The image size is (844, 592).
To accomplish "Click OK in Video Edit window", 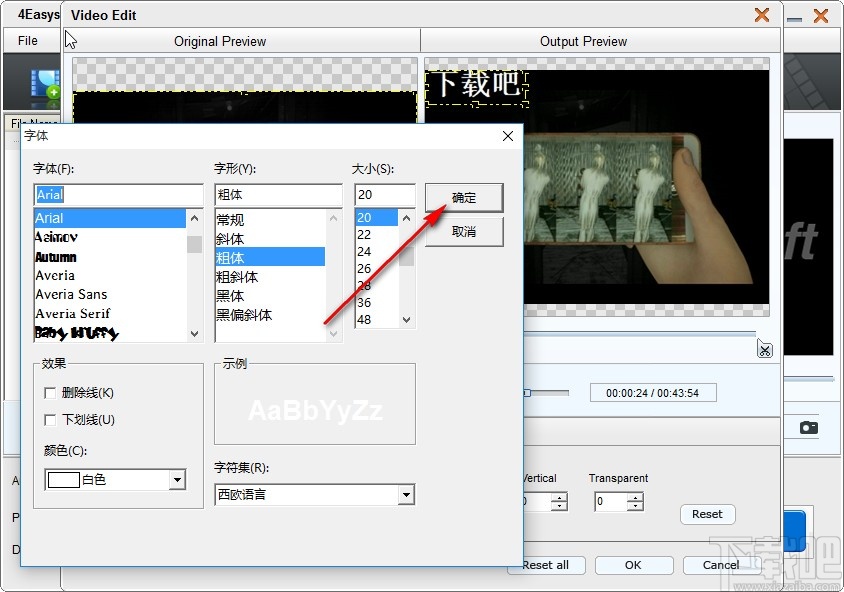I will coord(634,565).
